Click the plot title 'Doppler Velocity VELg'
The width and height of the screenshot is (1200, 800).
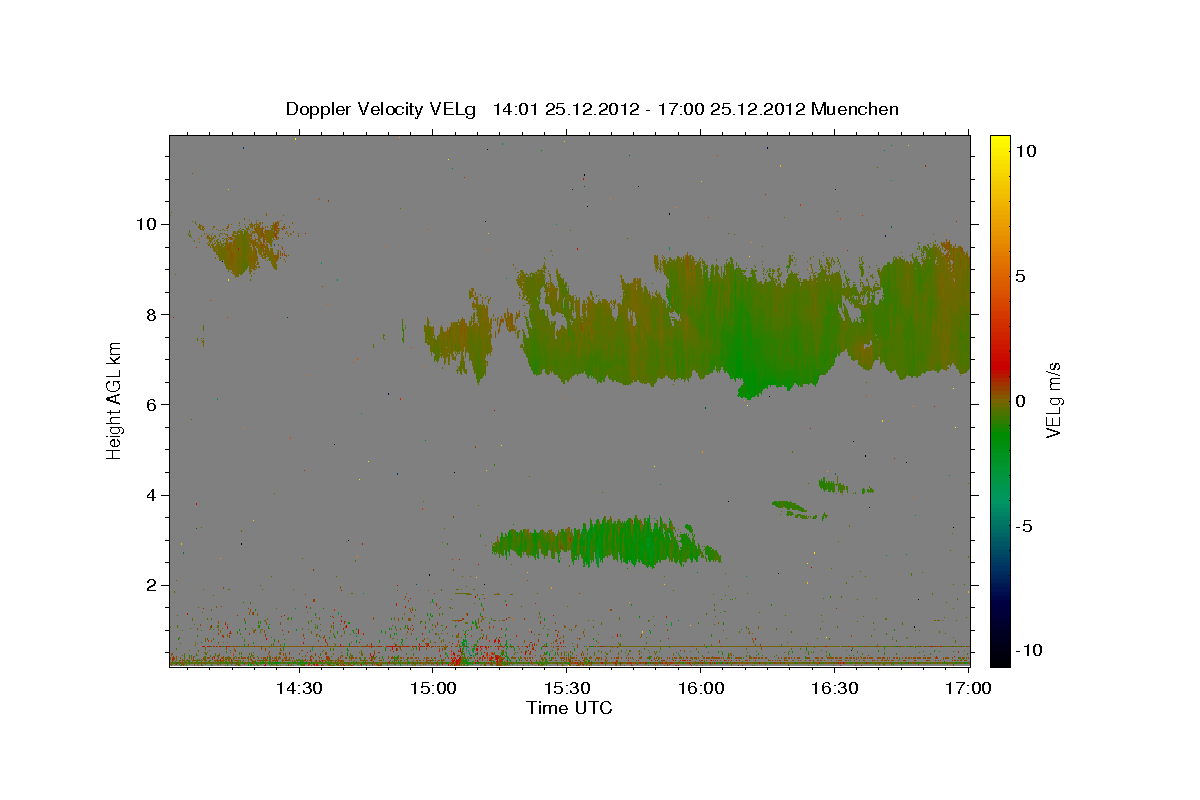tap(382, 109)
